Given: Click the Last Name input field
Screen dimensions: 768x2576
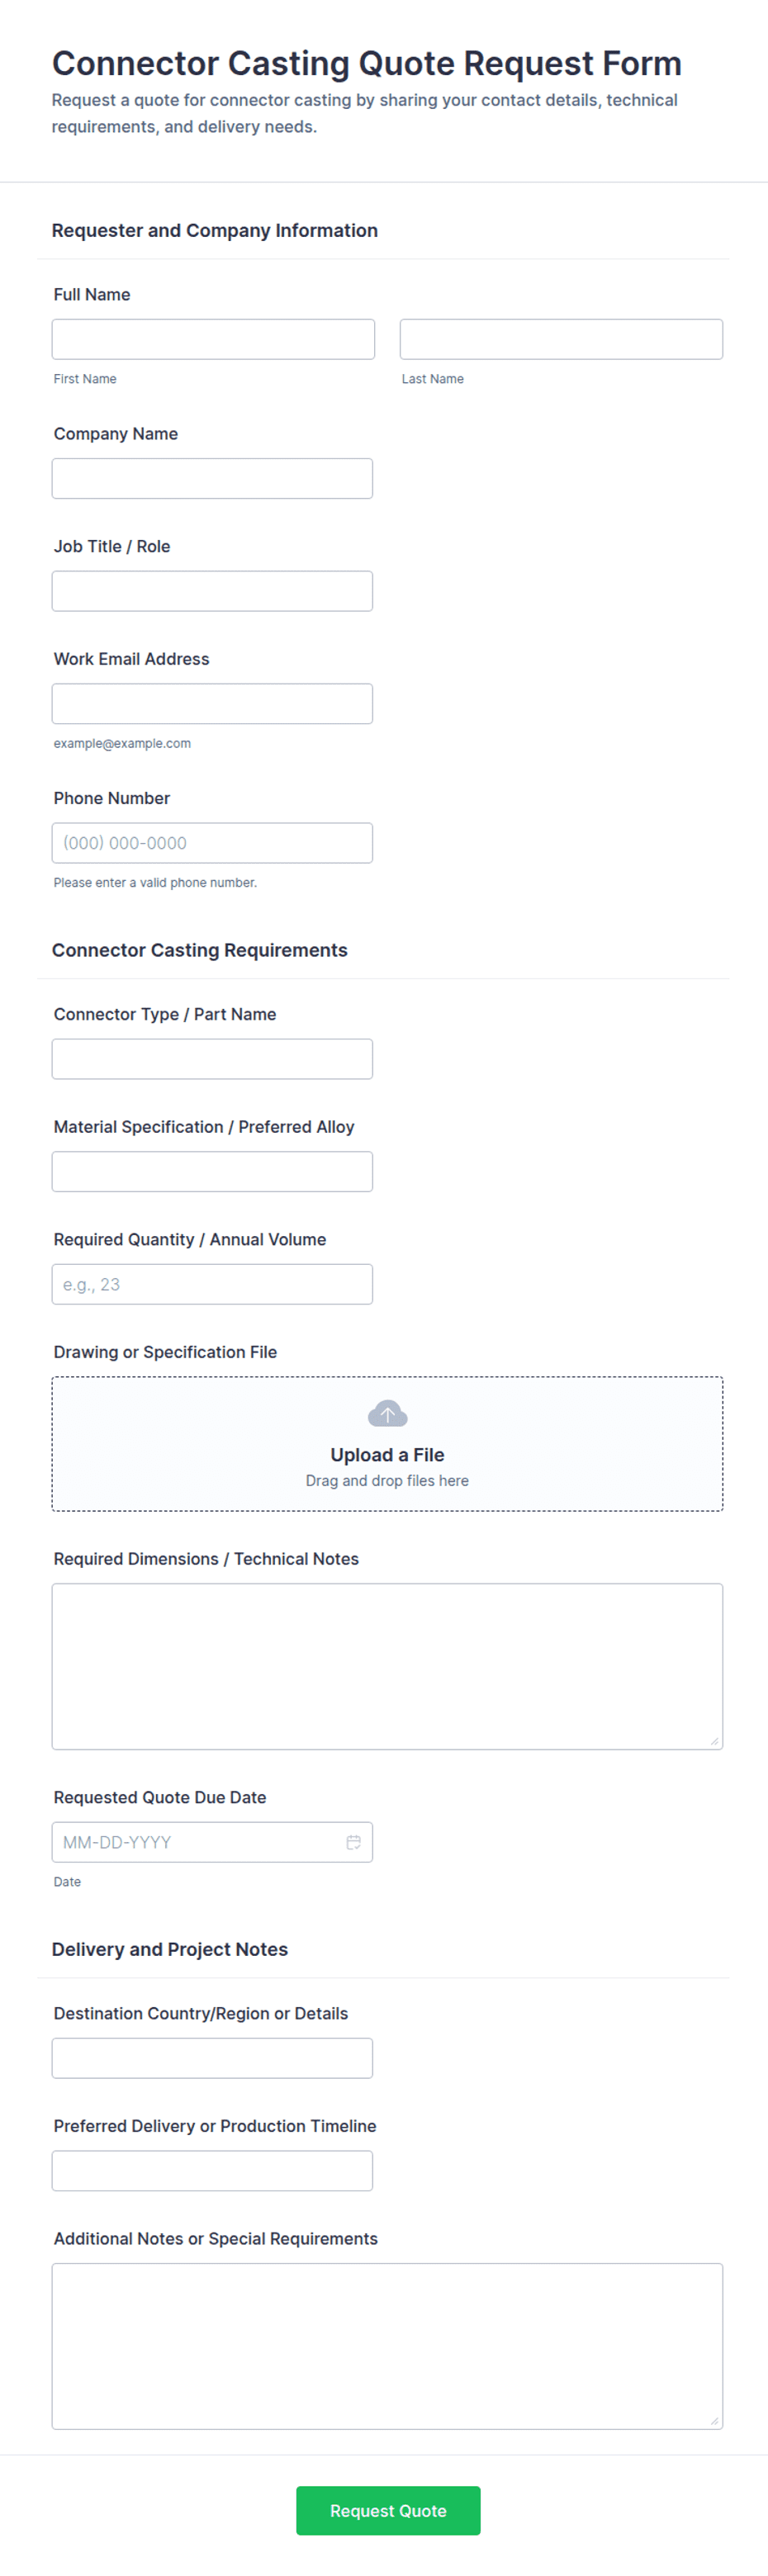Looking at the screenshot, I should pyautogui.click(x=561, y=339).
